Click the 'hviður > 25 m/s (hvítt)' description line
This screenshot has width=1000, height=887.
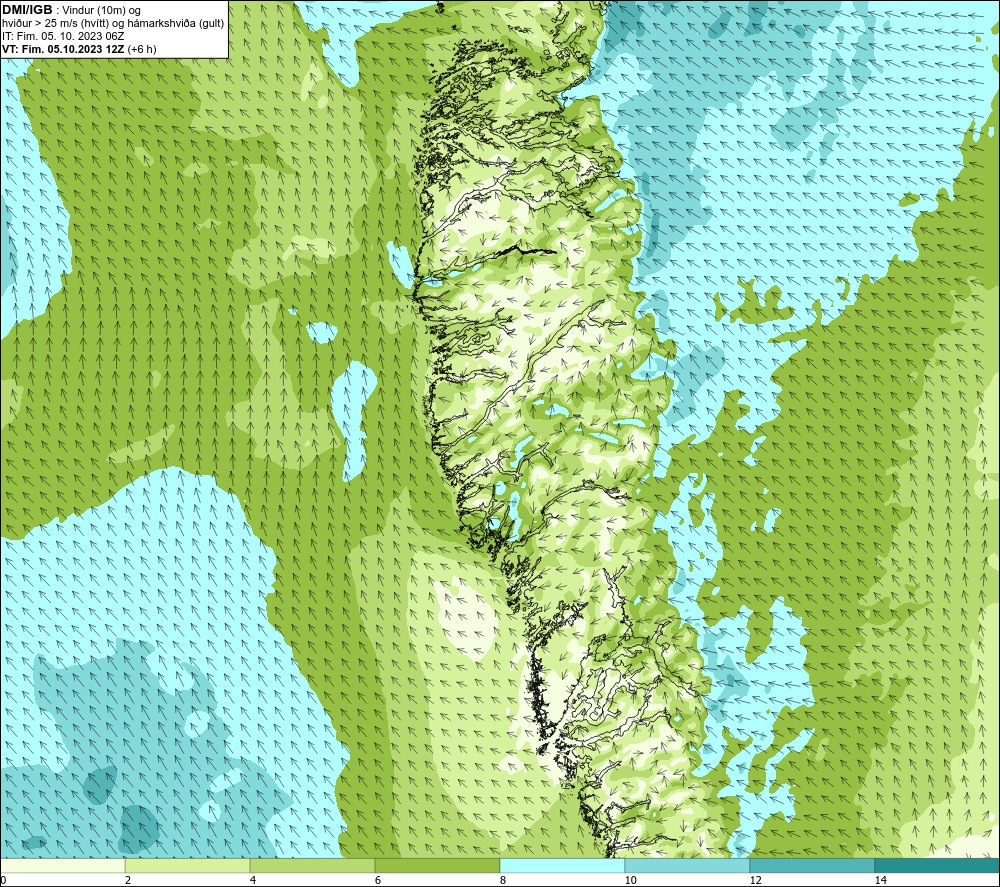coord(113,23)
